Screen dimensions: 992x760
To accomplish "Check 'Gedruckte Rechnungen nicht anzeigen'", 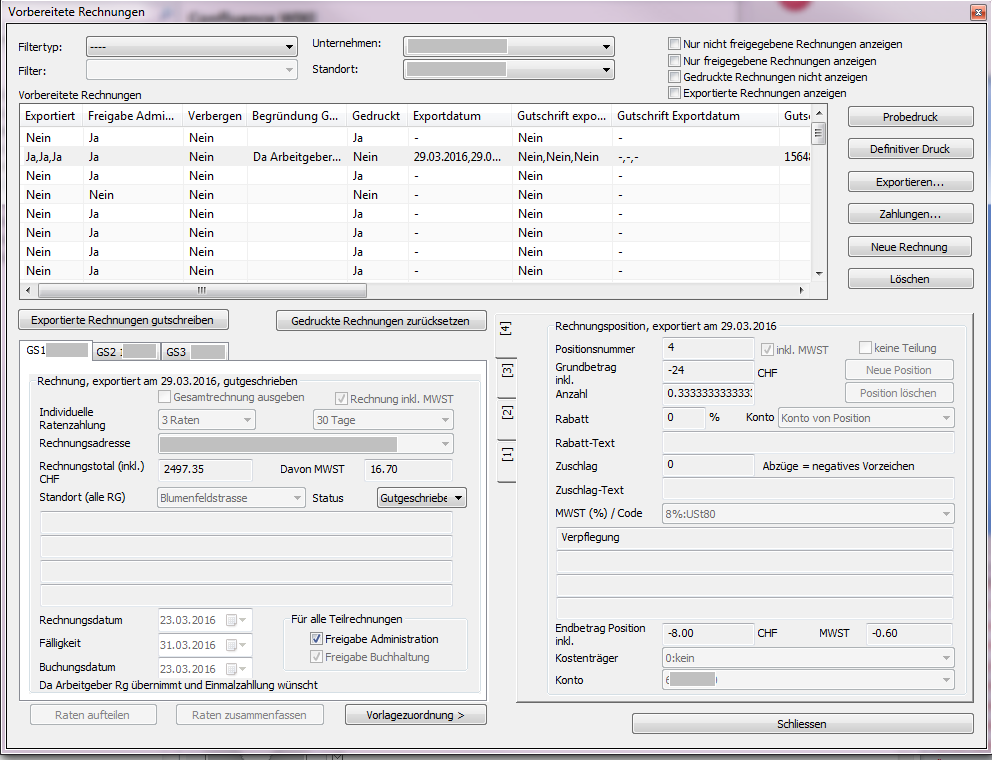I will pyautogui.click(x=675, y=77).
